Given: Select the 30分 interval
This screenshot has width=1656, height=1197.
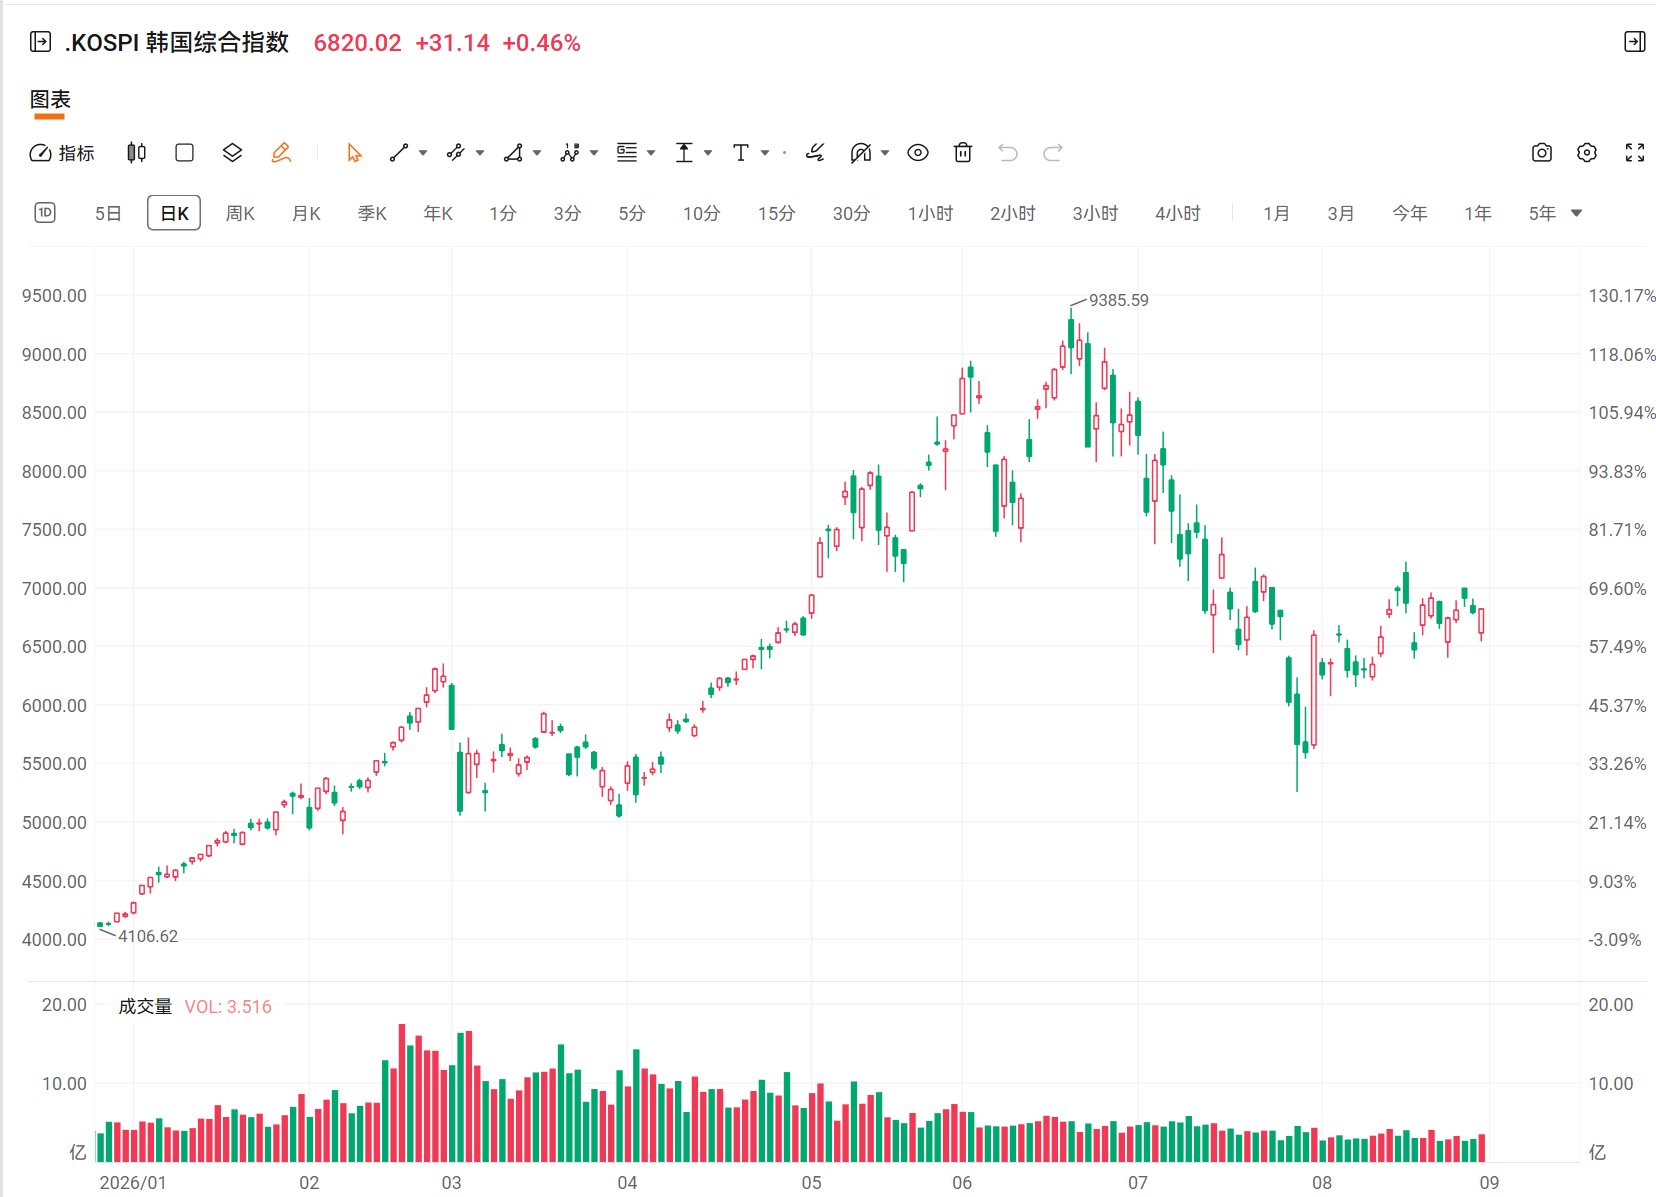Looking at the screenshot, I should 851,213.
